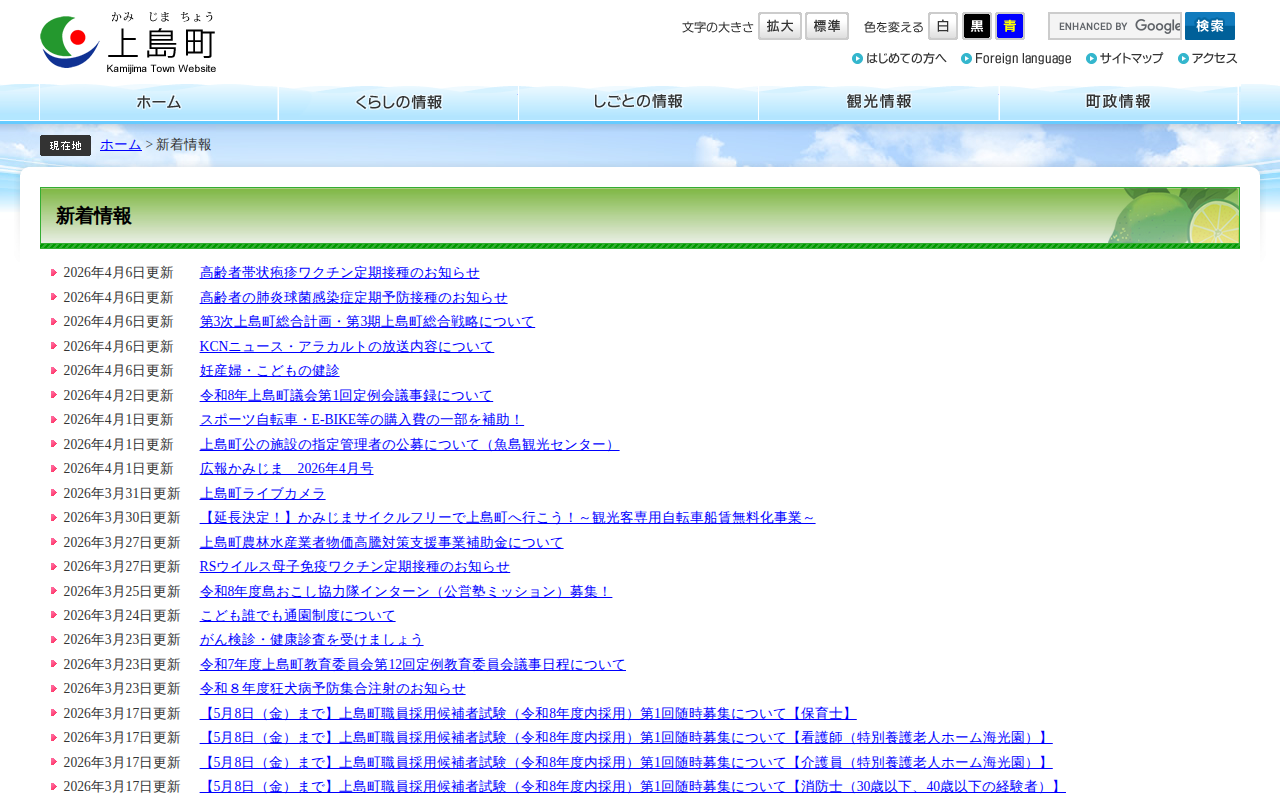
Task: Focus the Google search field
Action: click(1115, 26)
